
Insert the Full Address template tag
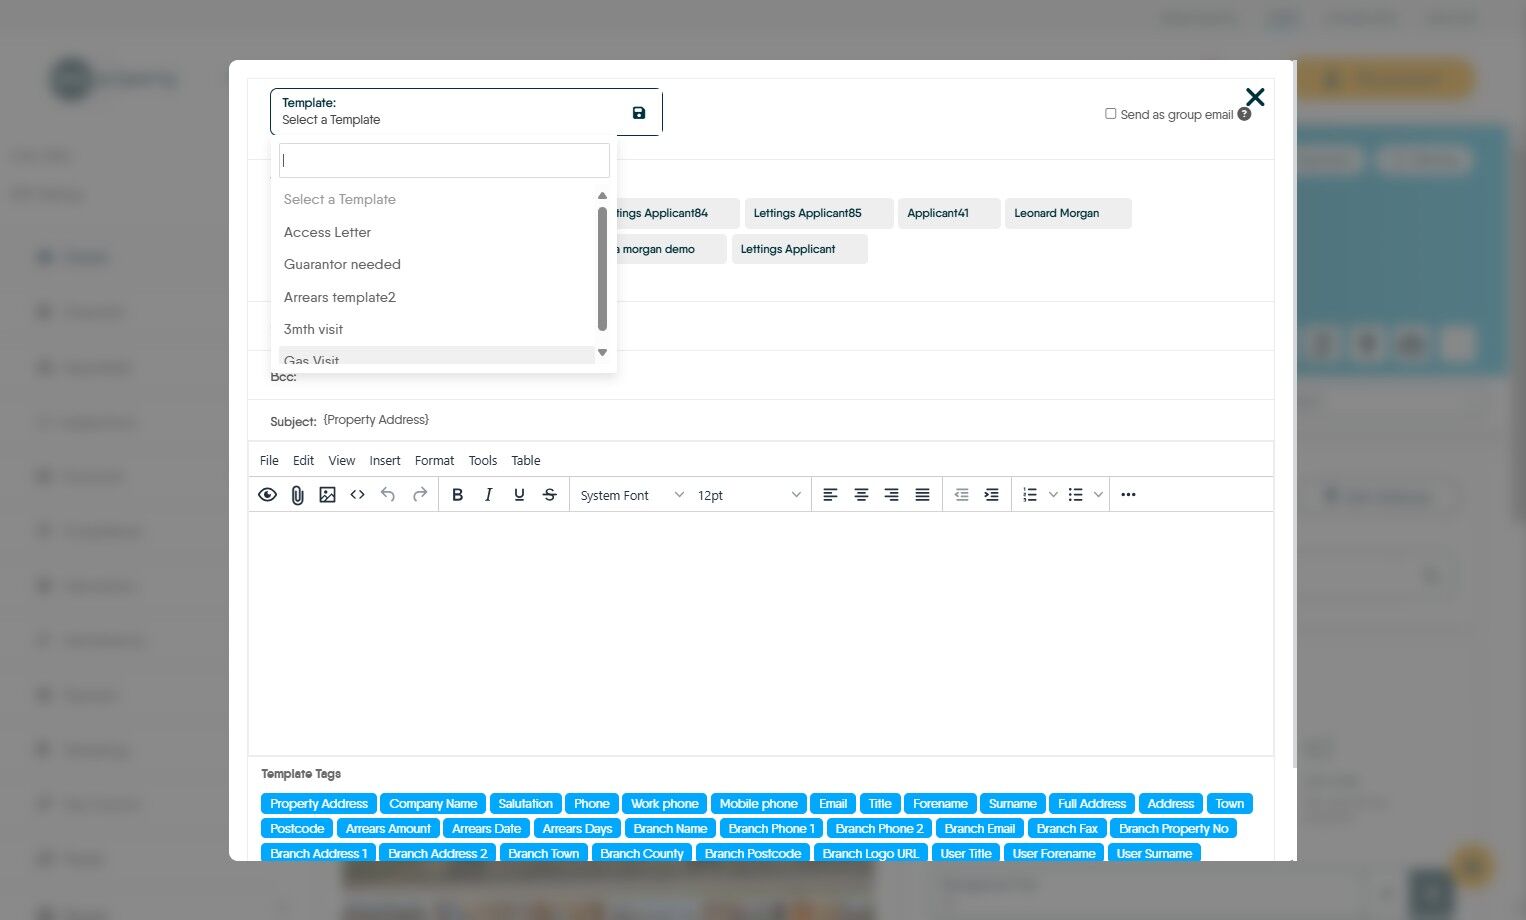[1092, 804]
